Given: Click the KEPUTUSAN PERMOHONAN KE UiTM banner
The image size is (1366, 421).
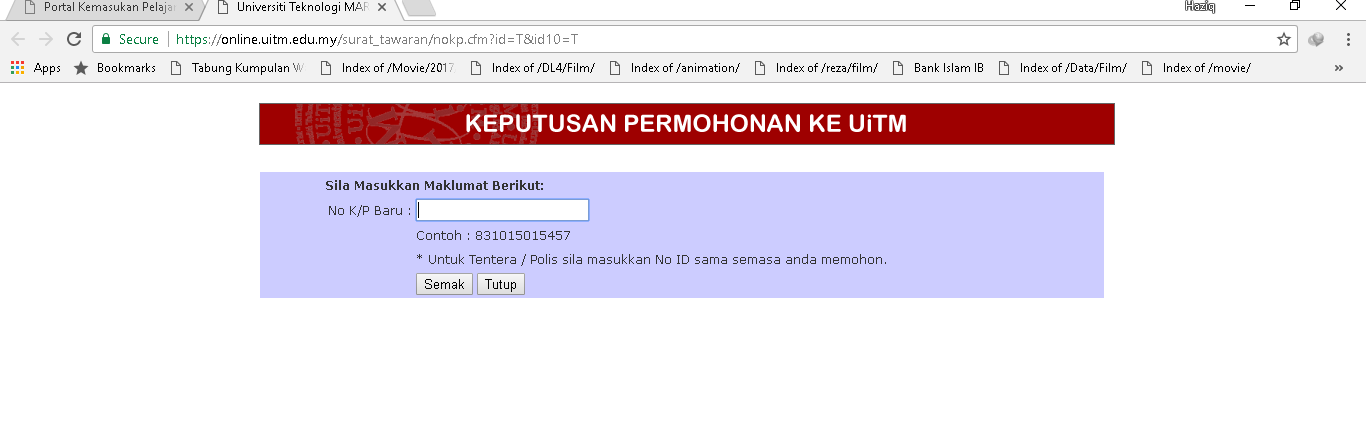Looking at the screenshot, I should point(686,124).
